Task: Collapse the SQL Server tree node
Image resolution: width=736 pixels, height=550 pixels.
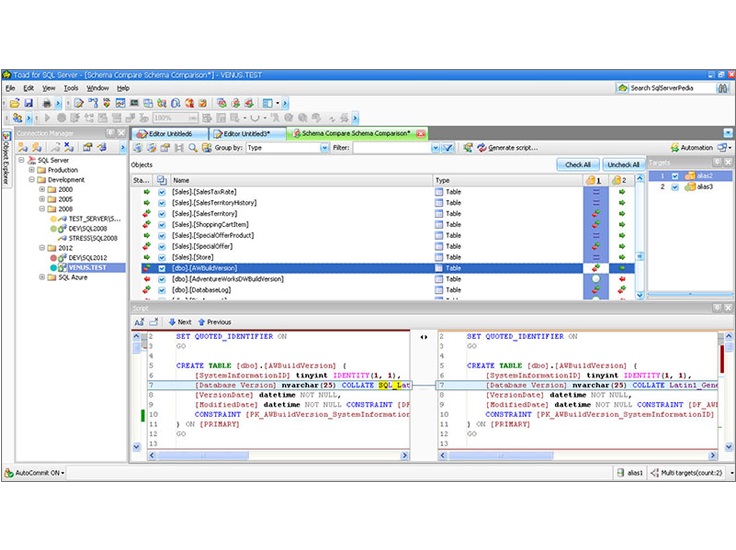Action: 22,160
